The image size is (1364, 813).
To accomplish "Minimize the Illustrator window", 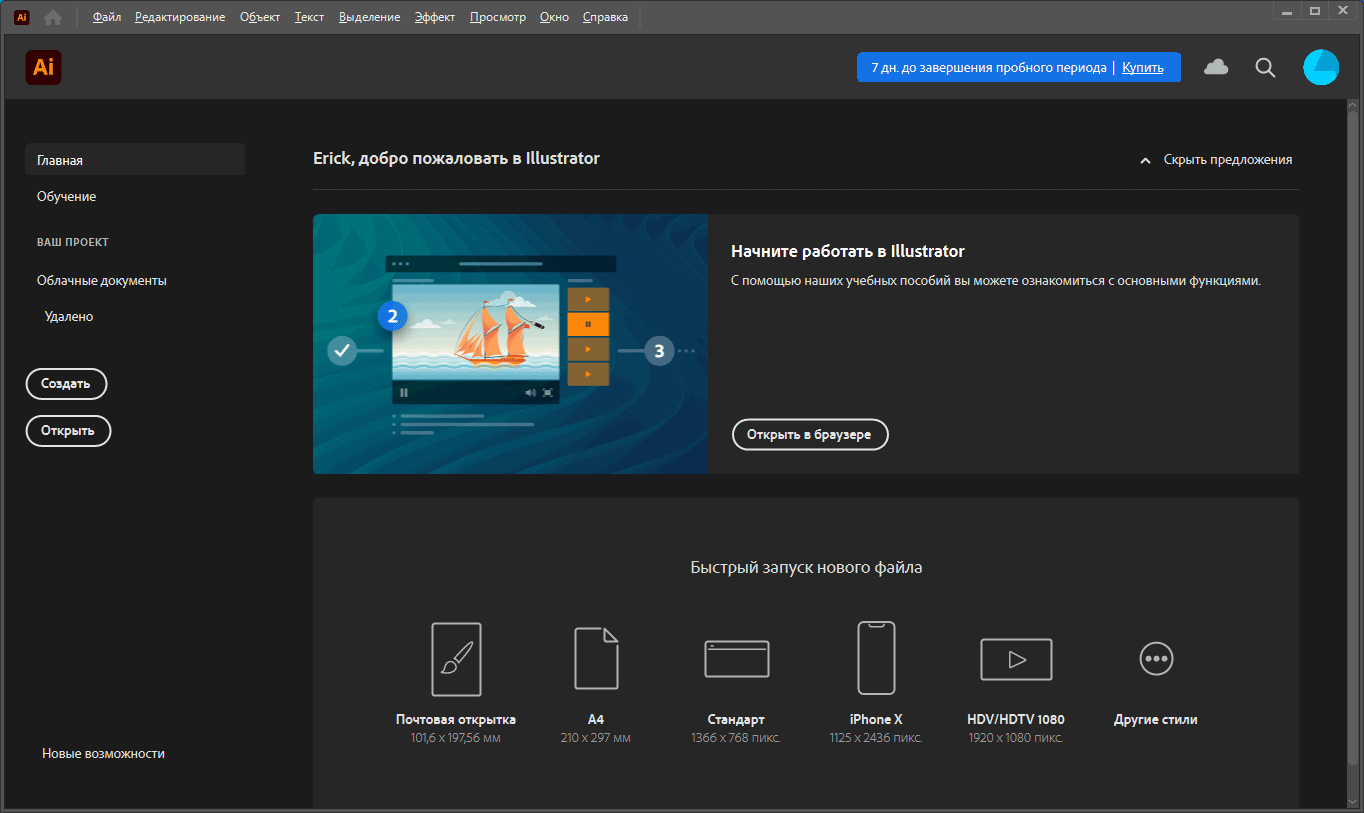I will click(x=1287, y=10).
